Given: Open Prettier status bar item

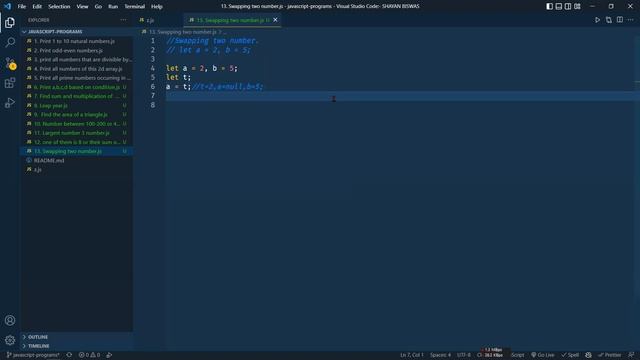Looking at the screenshot, I should coord(609,355).
